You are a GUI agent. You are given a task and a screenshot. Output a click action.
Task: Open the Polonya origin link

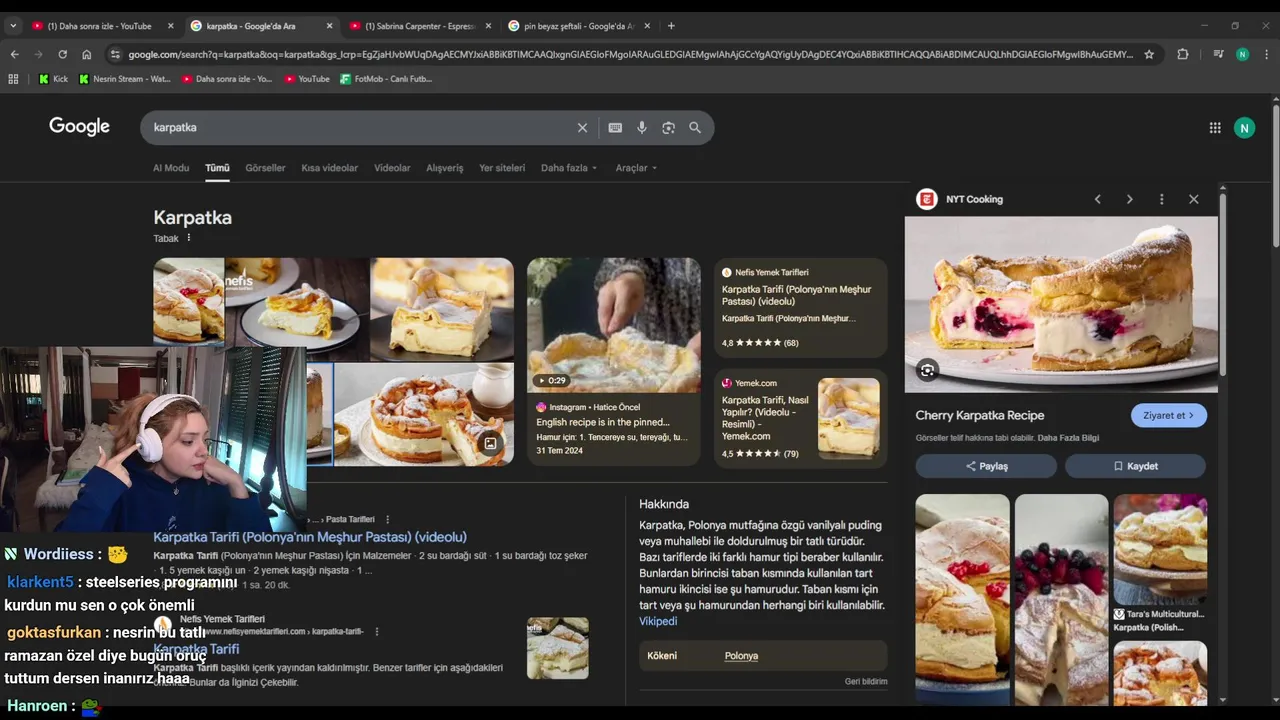click(x=741, y=656)
